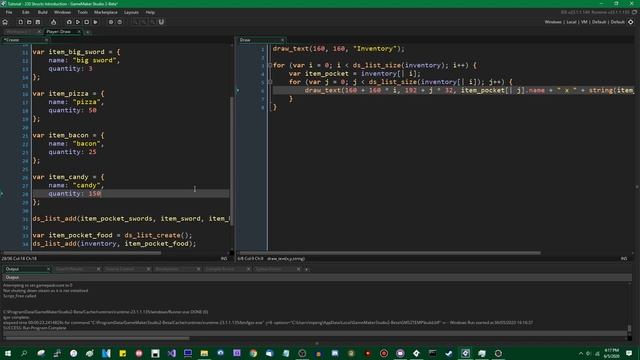
Task: Save the project via toolbar icon
Action: click(38, 22)
